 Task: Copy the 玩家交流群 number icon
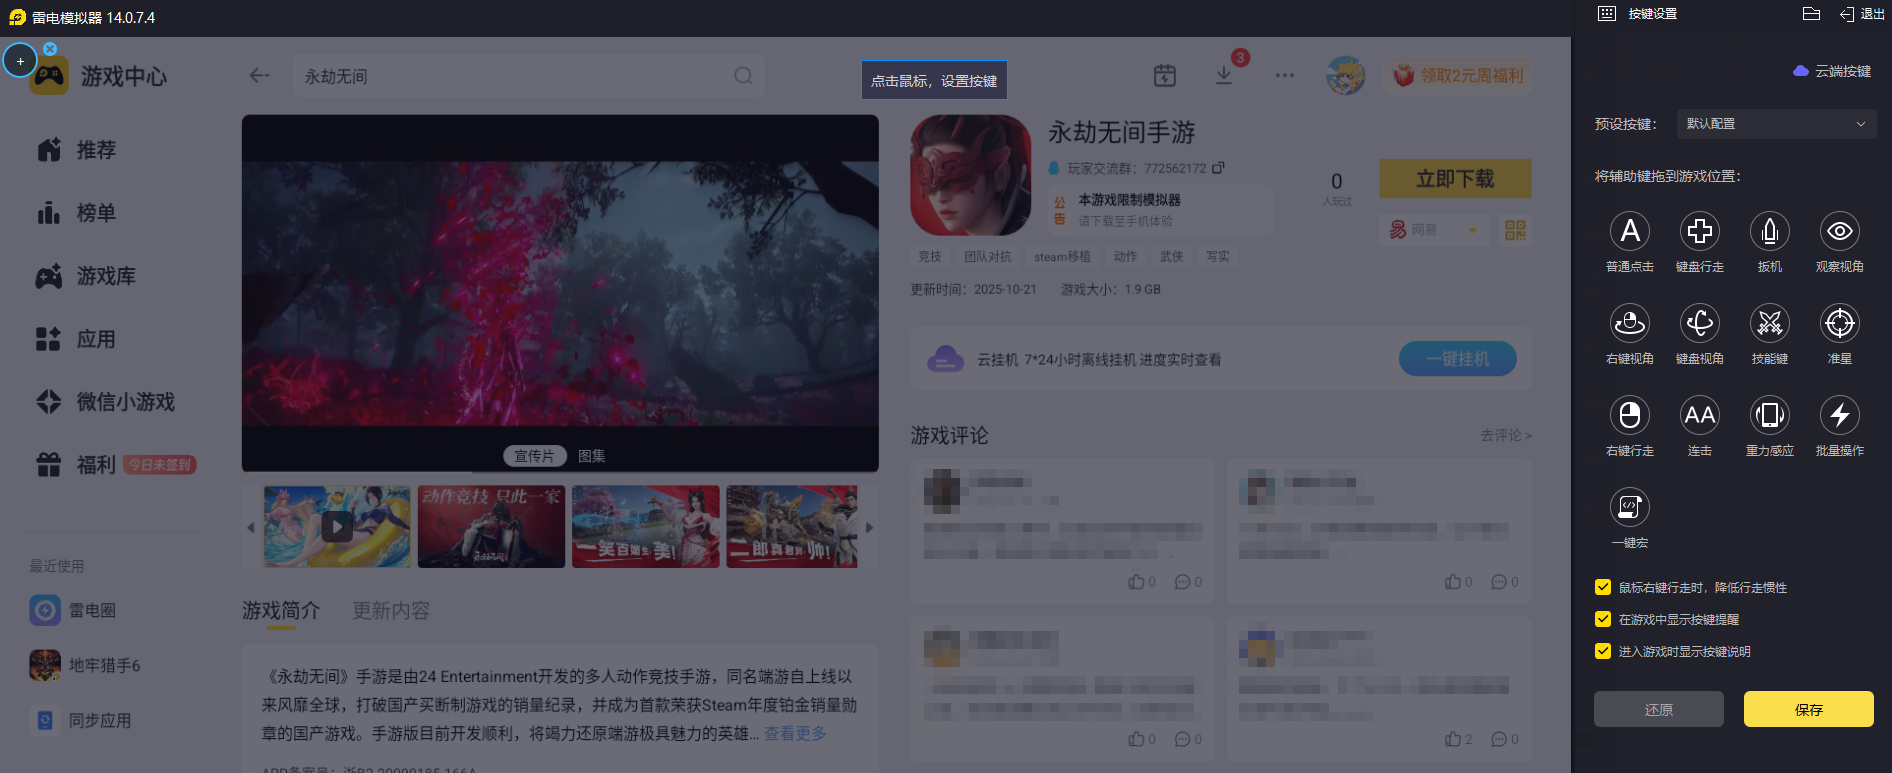[1218, 168]
